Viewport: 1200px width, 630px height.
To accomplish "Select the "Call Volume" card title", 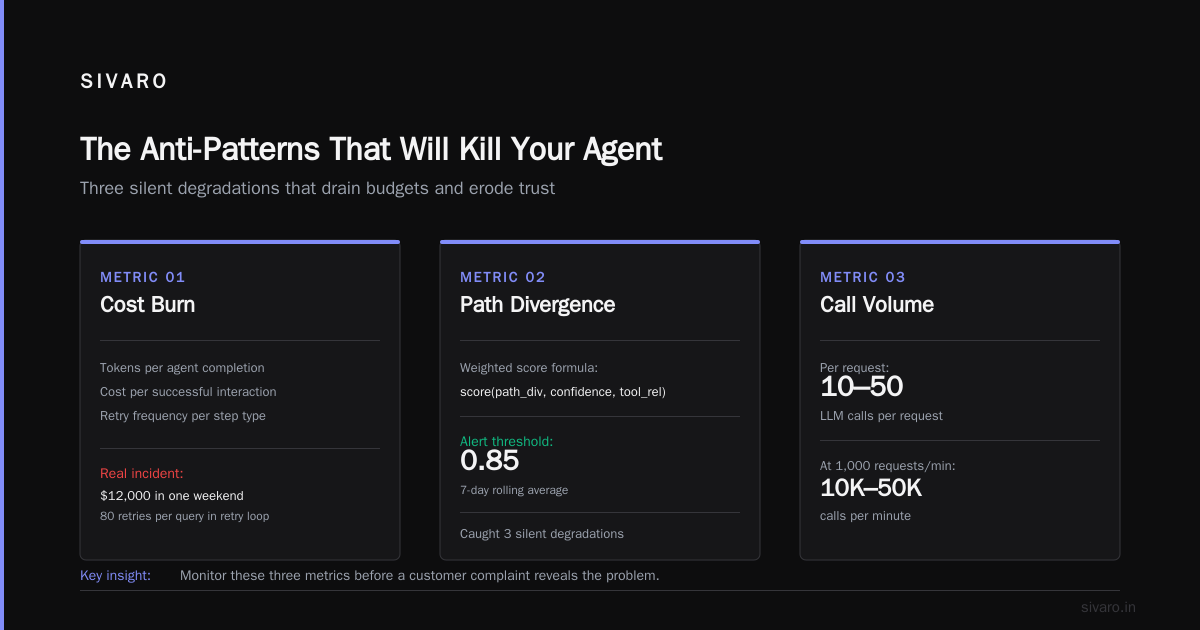I will 877,305.
